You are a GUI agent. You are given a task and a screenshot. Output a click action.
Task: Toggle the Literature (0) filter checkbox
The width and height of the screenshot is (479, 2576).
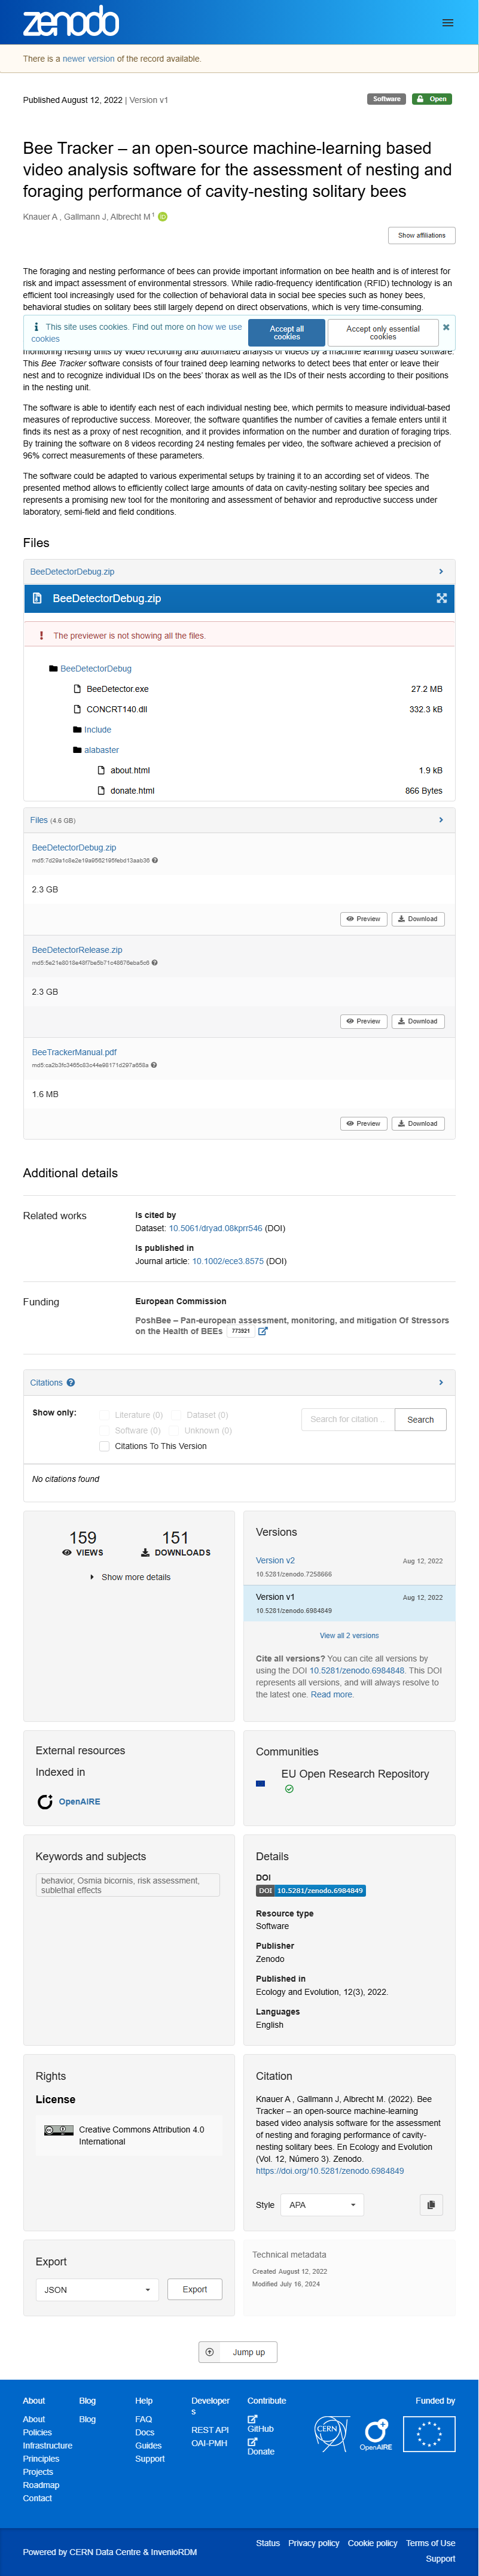[104, 1414]
